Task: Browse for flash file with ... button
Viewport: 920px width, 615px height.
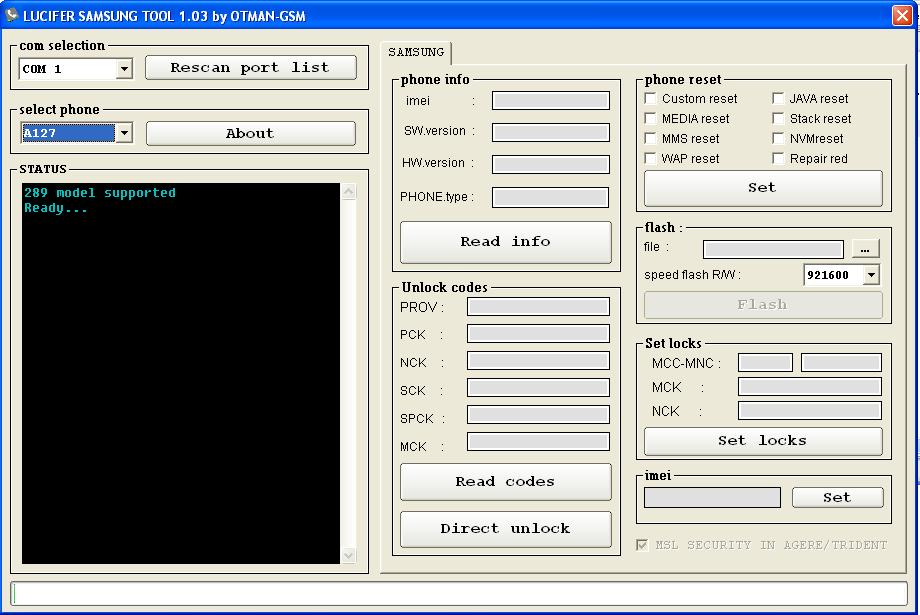Action: click(x=865, y=249)
